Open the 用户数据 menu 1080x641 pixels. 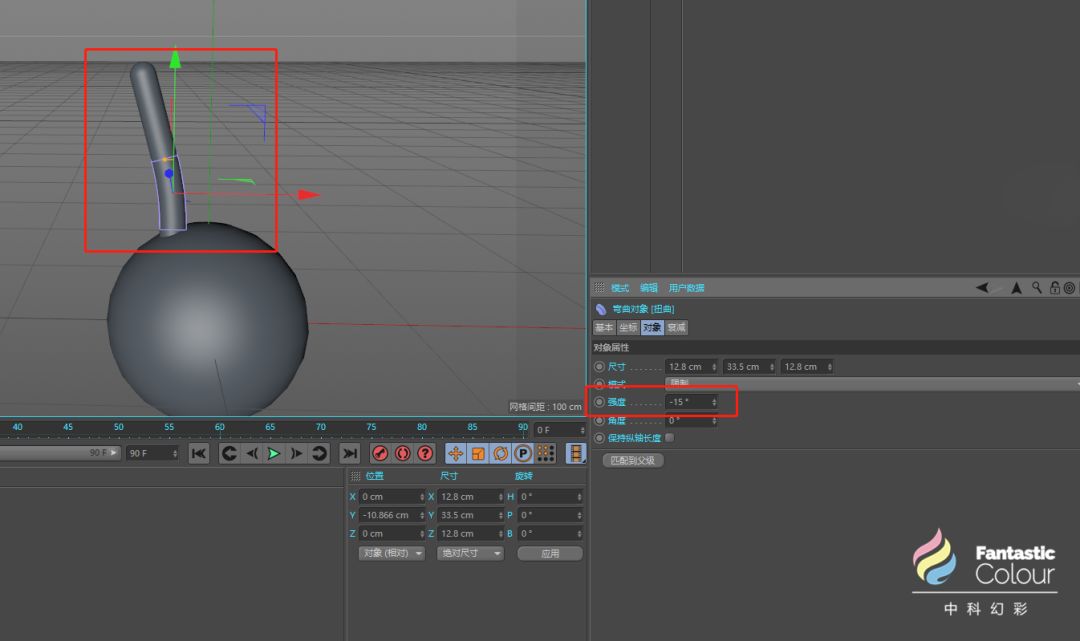(x=686, y=288)
